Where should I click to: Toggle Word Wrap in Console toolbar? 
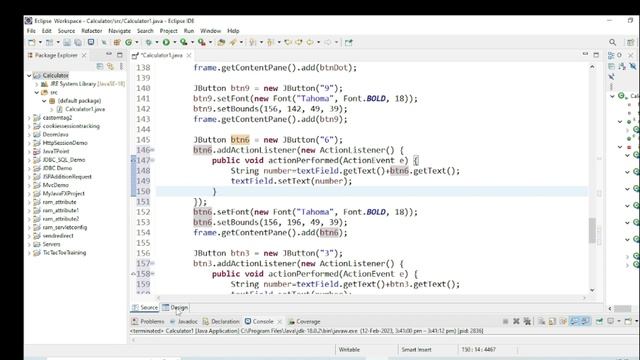[563, 321]
